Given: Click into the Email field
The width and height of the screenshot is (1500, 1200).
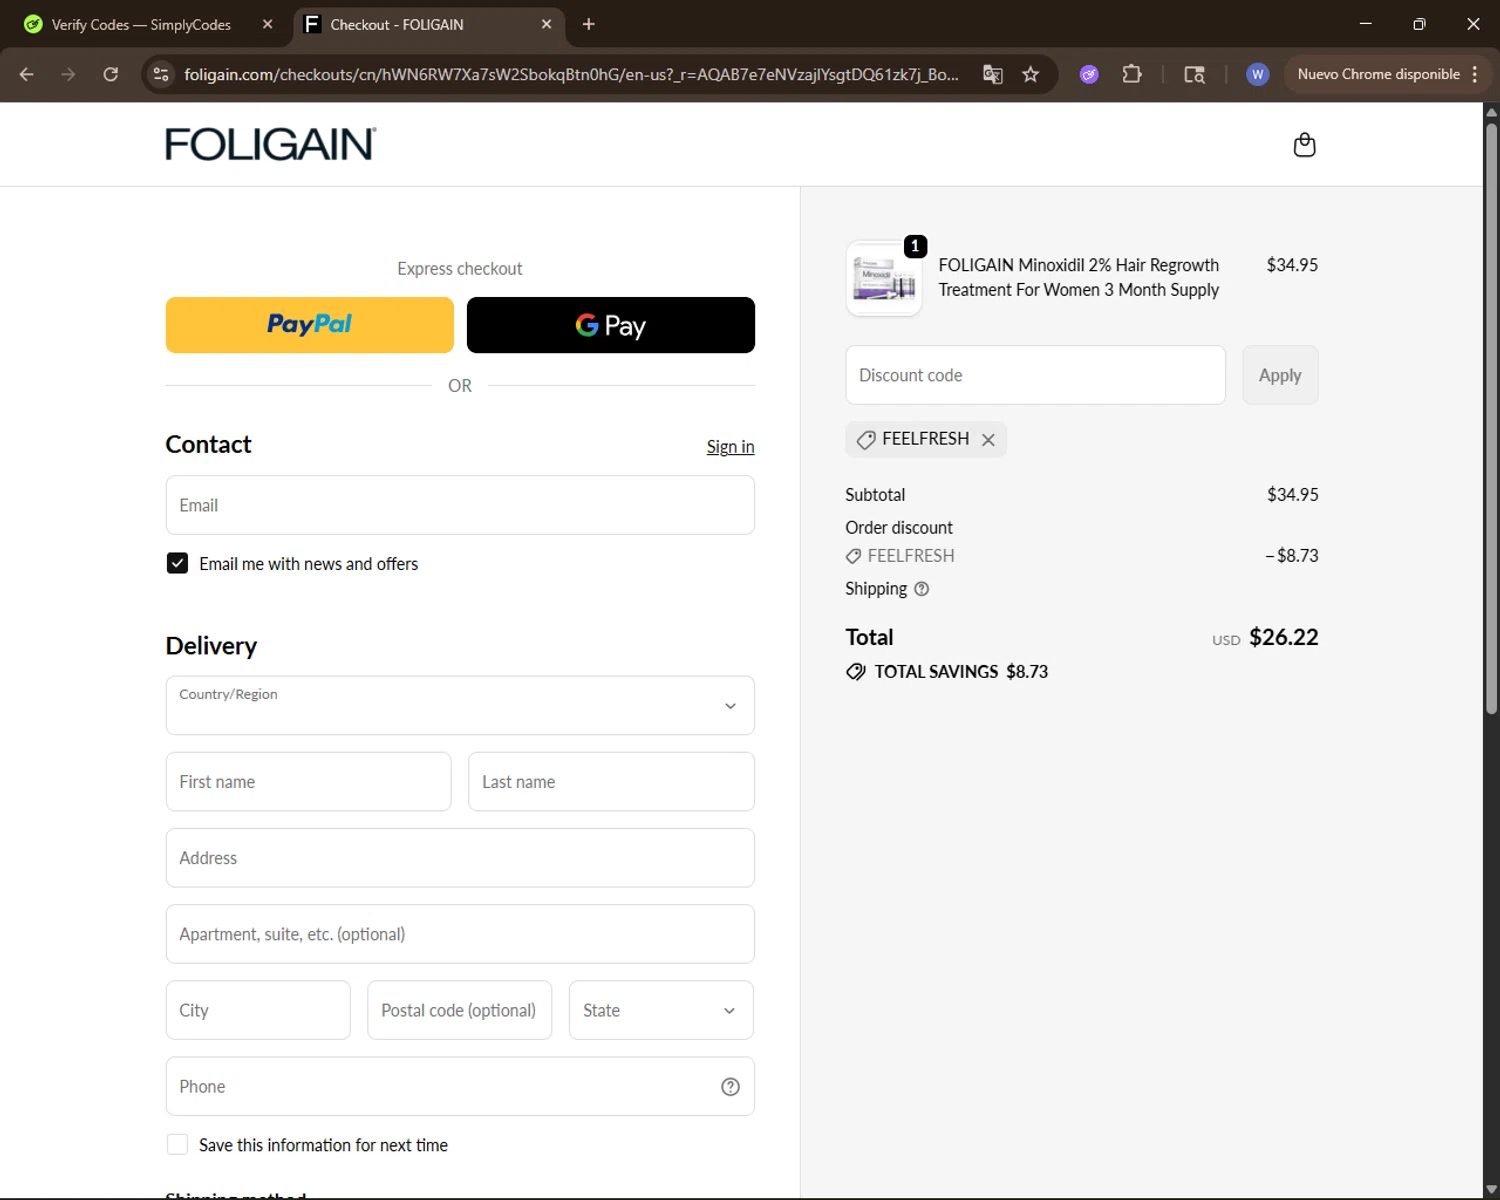Looking at the screenshot, I should pos(460,505).
